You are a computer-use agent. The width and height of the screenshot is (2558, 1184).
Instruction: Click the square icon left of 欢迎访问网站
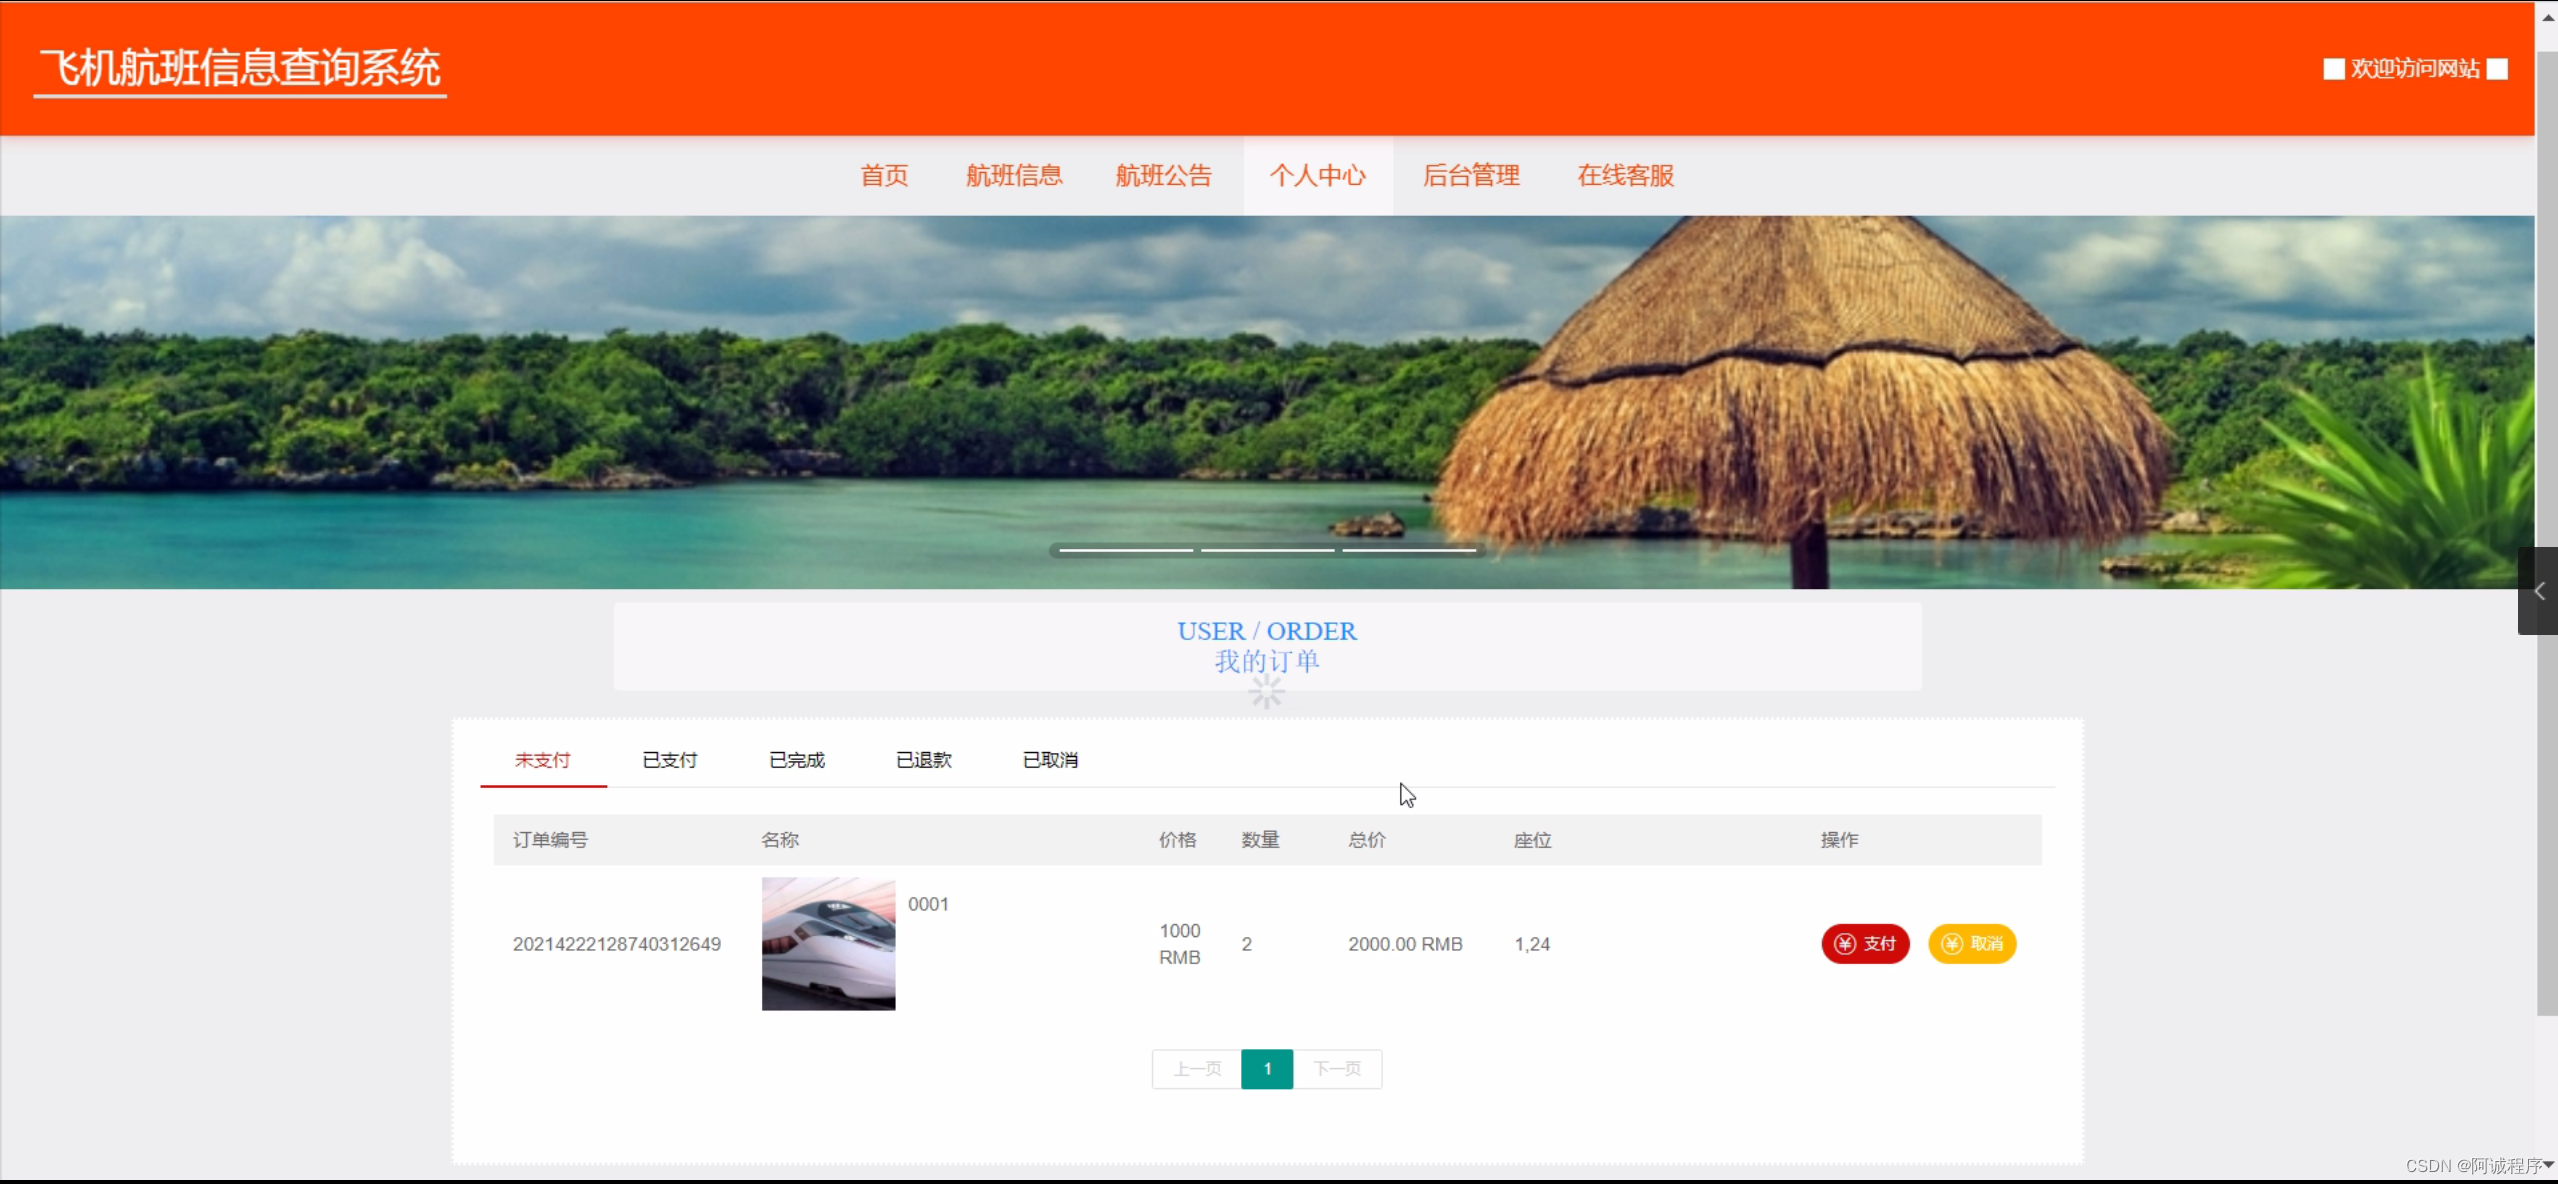(2334, 68)
